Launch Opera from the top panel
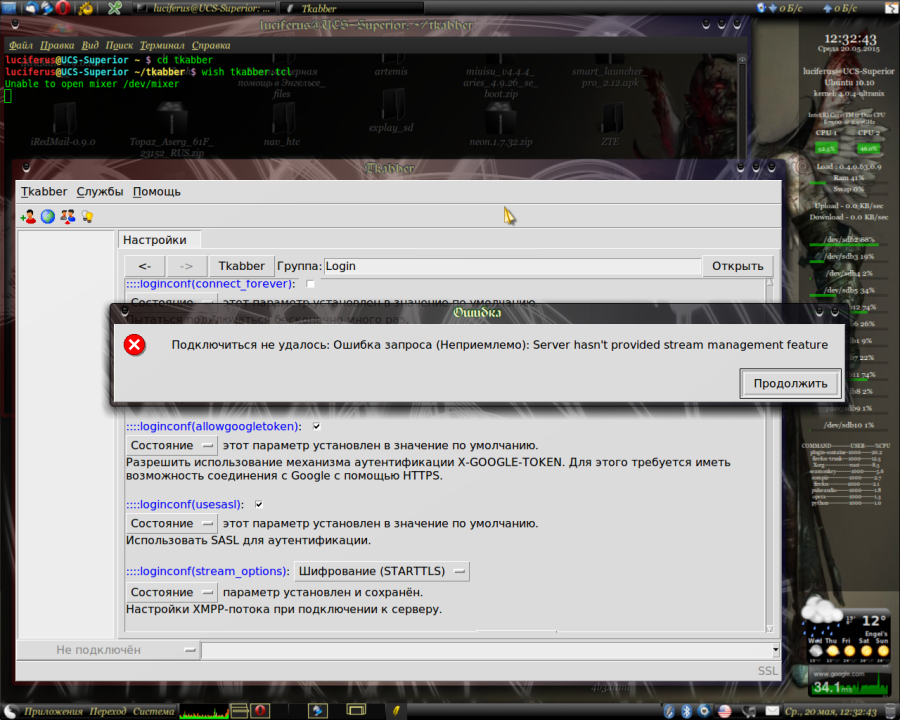The image size is (900, 720). point(62,8)
